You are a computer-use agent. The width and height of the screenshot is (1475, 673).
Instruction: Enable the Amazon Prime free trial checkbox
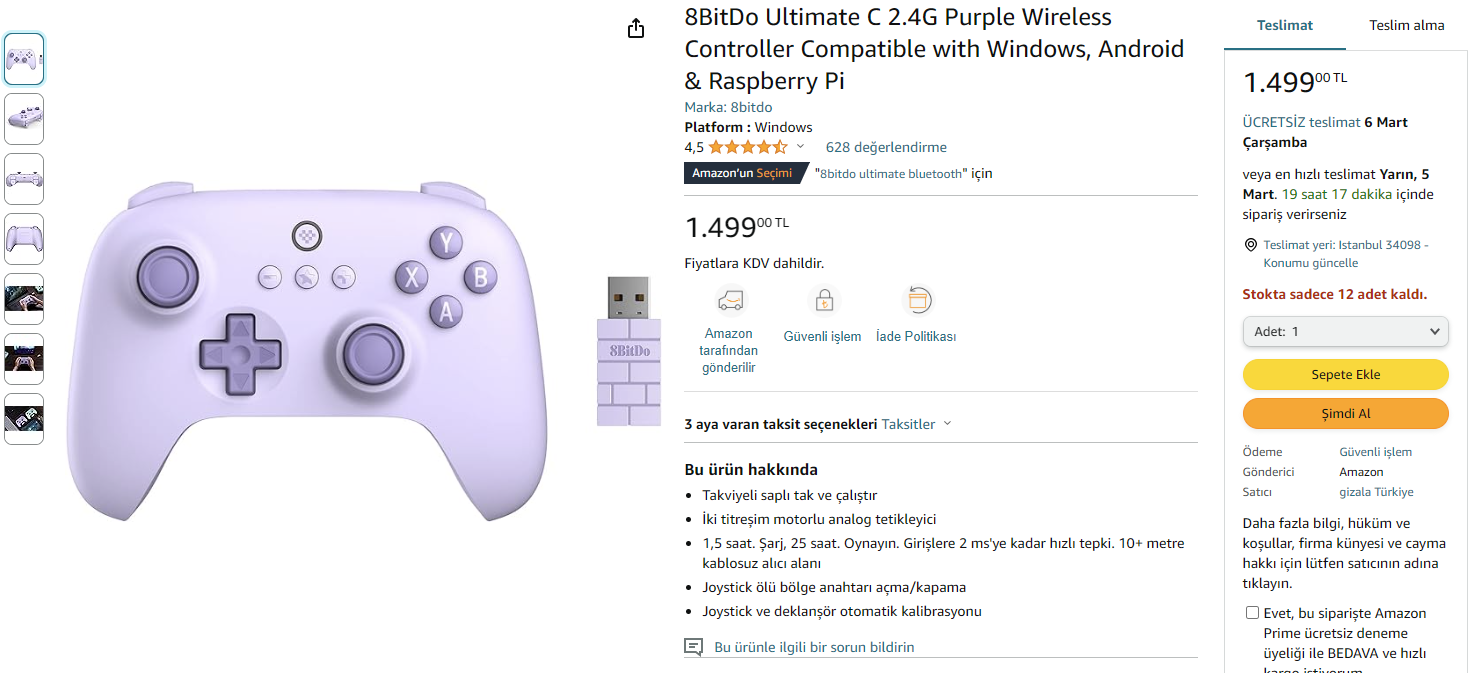pos(1251,612)
